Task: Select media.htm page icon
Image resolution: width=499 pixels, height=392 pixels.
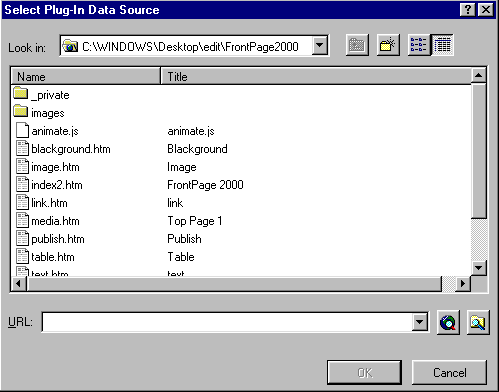Action: (x=22, y=220)
